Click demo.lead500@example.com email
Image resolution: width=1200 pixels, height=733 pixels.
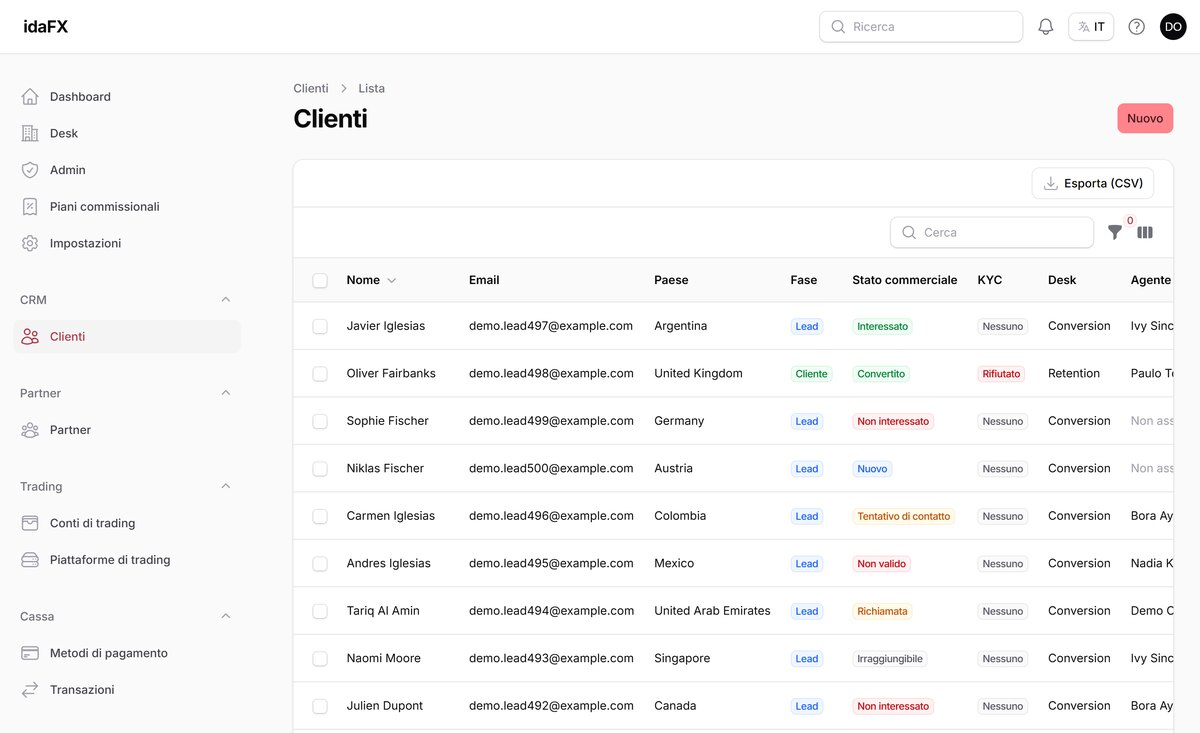pos(551,468)
